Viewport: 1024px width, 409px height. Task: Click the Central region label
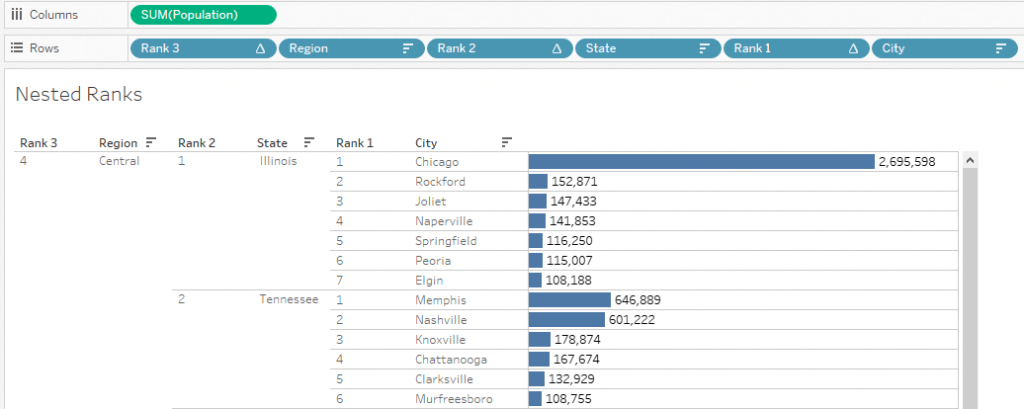pyautogui.click(x=119, y=161)
